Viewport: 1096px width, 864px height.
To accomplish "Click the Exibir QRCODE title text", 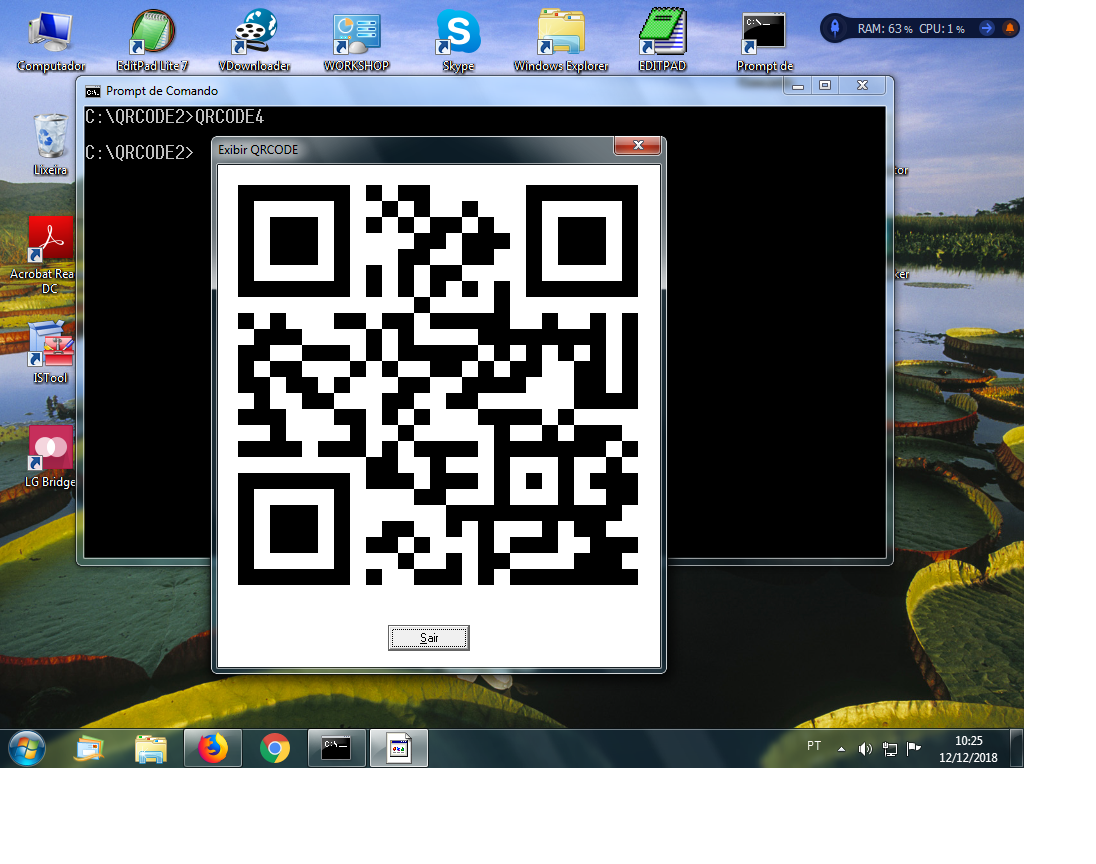I will coord(258,150).
